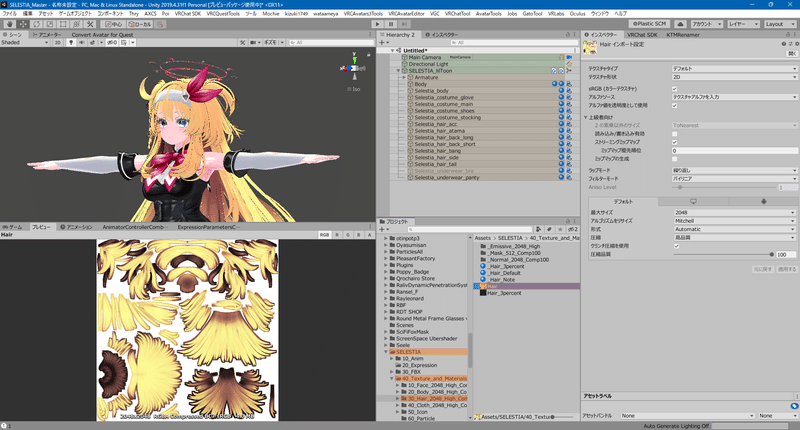Open resize algorithm Mitchell dropdown
Image resolution: width=800 pixels, height=430 pixels.
(x=734, y=221)
